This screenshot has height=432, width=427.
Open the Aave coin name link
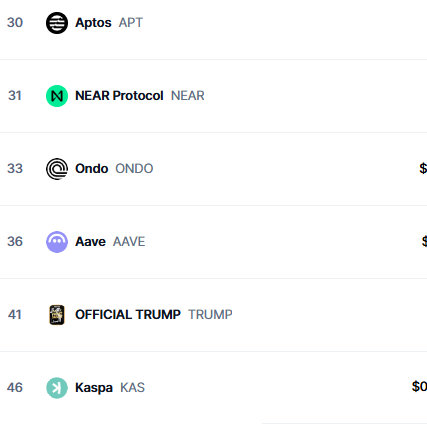(x=90, y=242)
